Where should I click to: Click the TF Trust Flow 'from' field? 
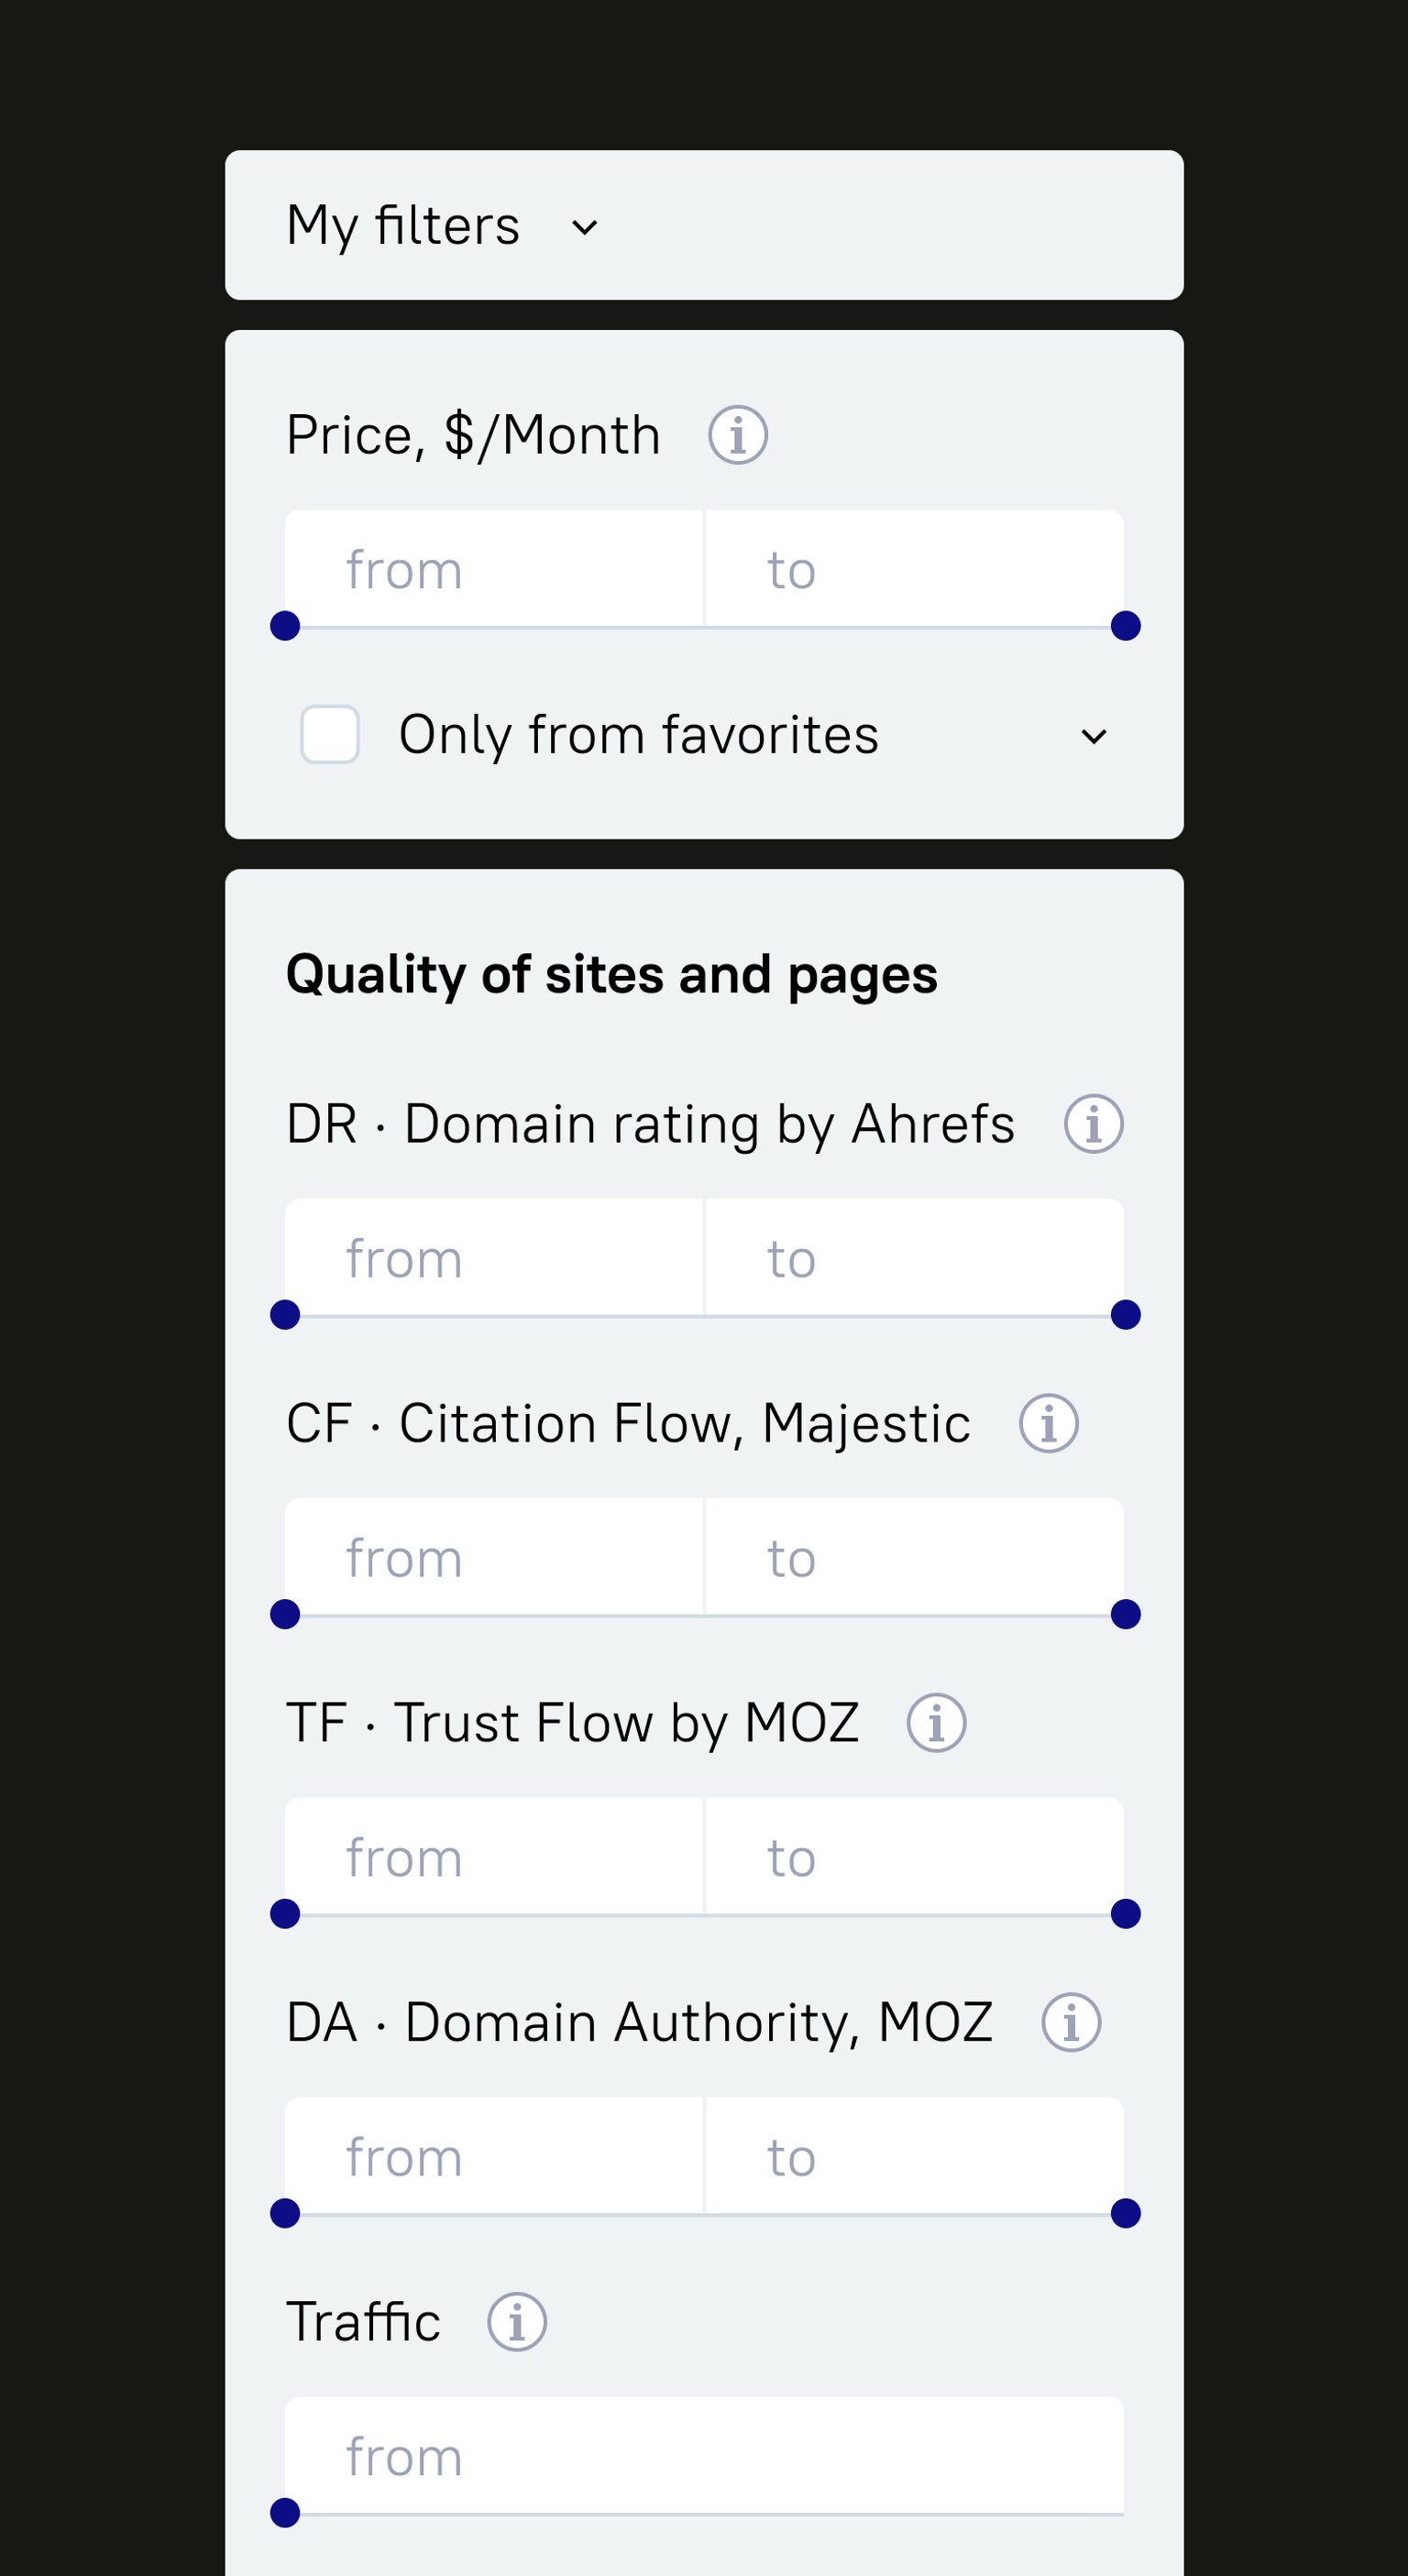tap(494, 1857)
